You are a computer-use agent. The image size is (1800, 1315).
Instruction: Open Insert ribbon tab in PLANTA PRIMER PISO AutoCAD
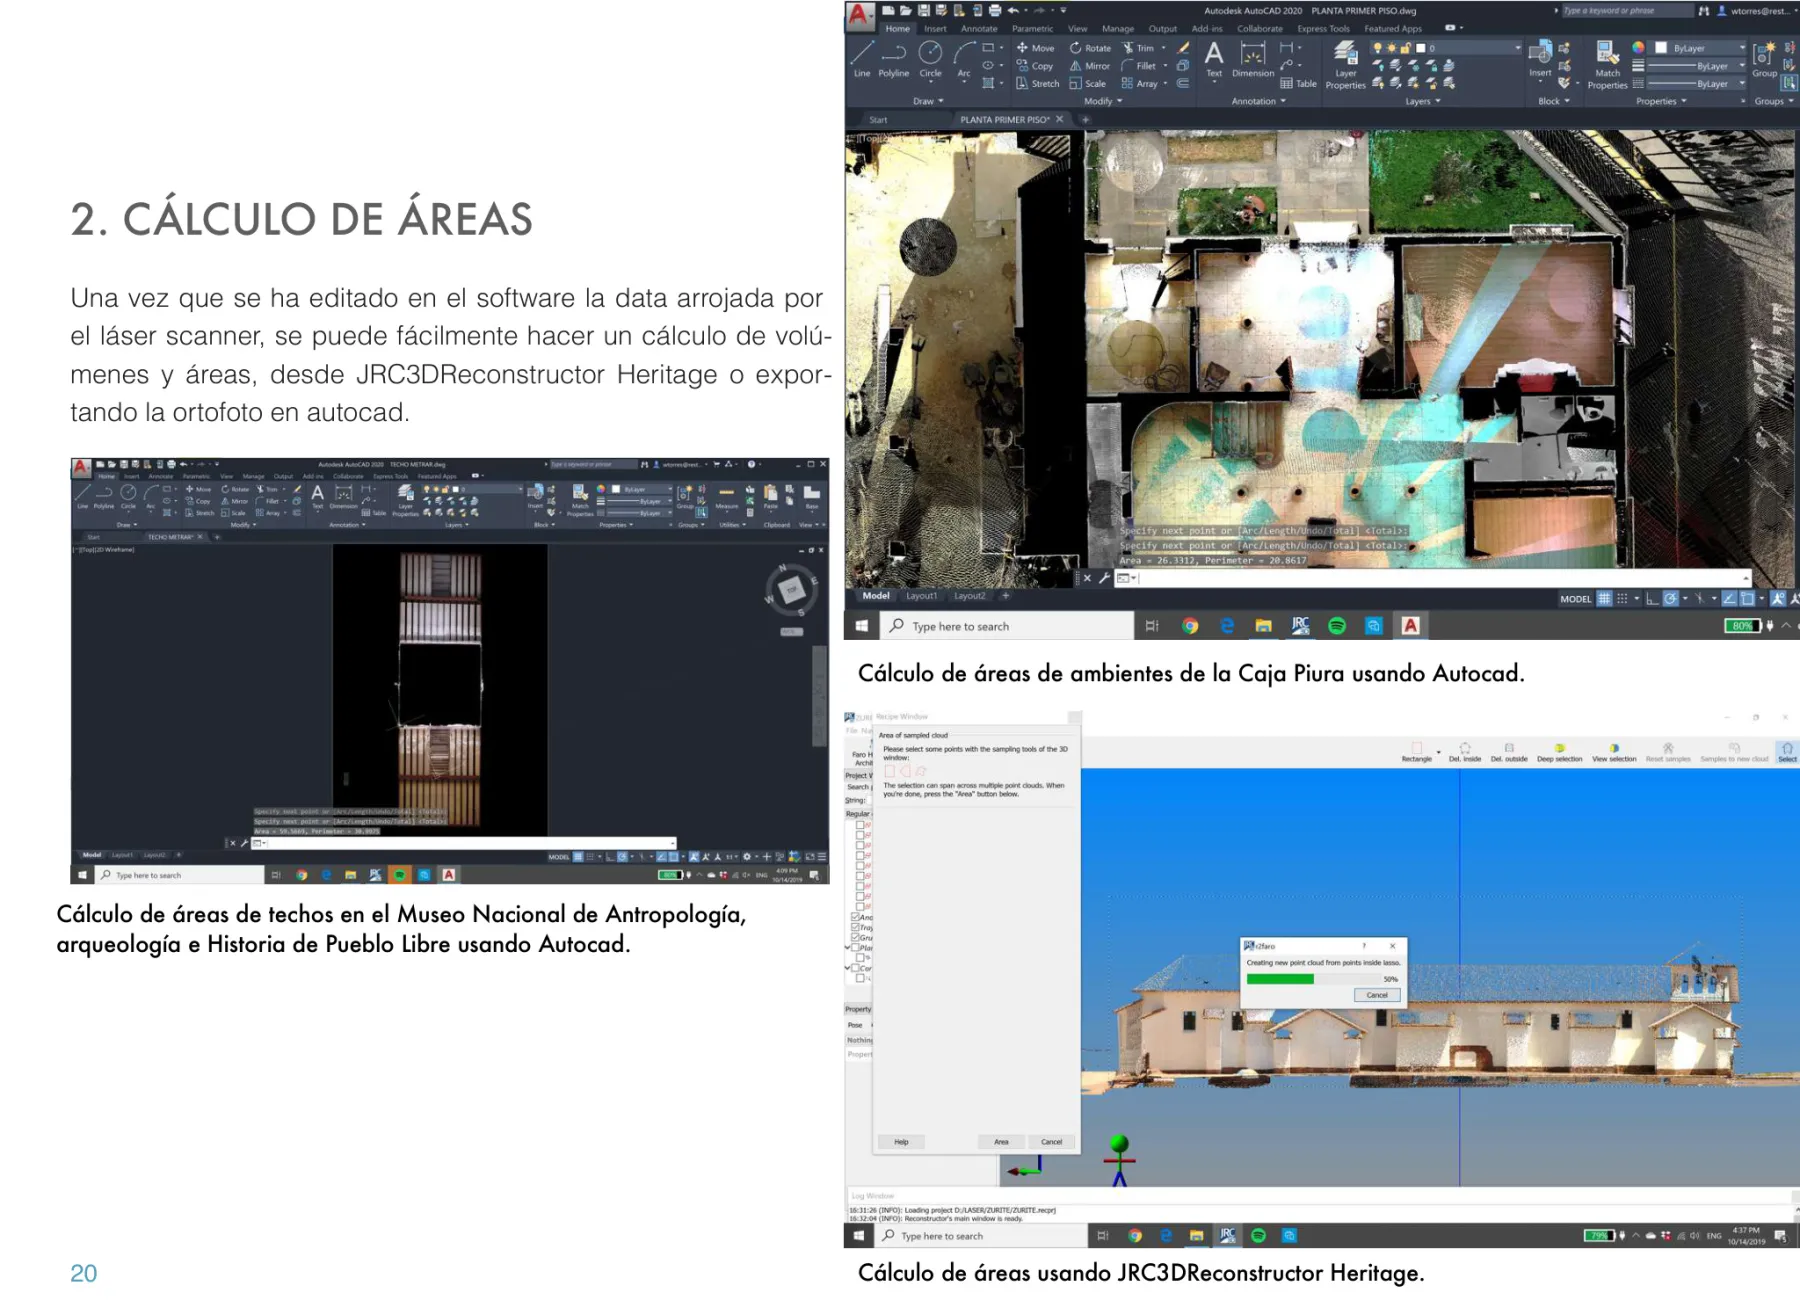click(x=935, y=29)
